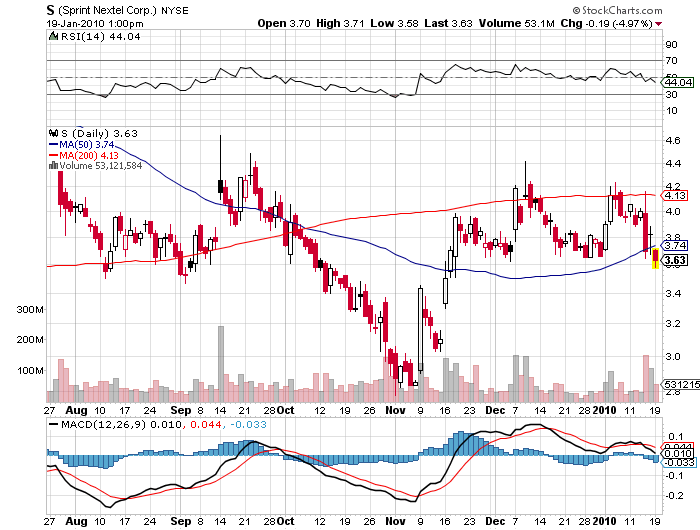Click the black MACD line legend marker

click(53, 425)
